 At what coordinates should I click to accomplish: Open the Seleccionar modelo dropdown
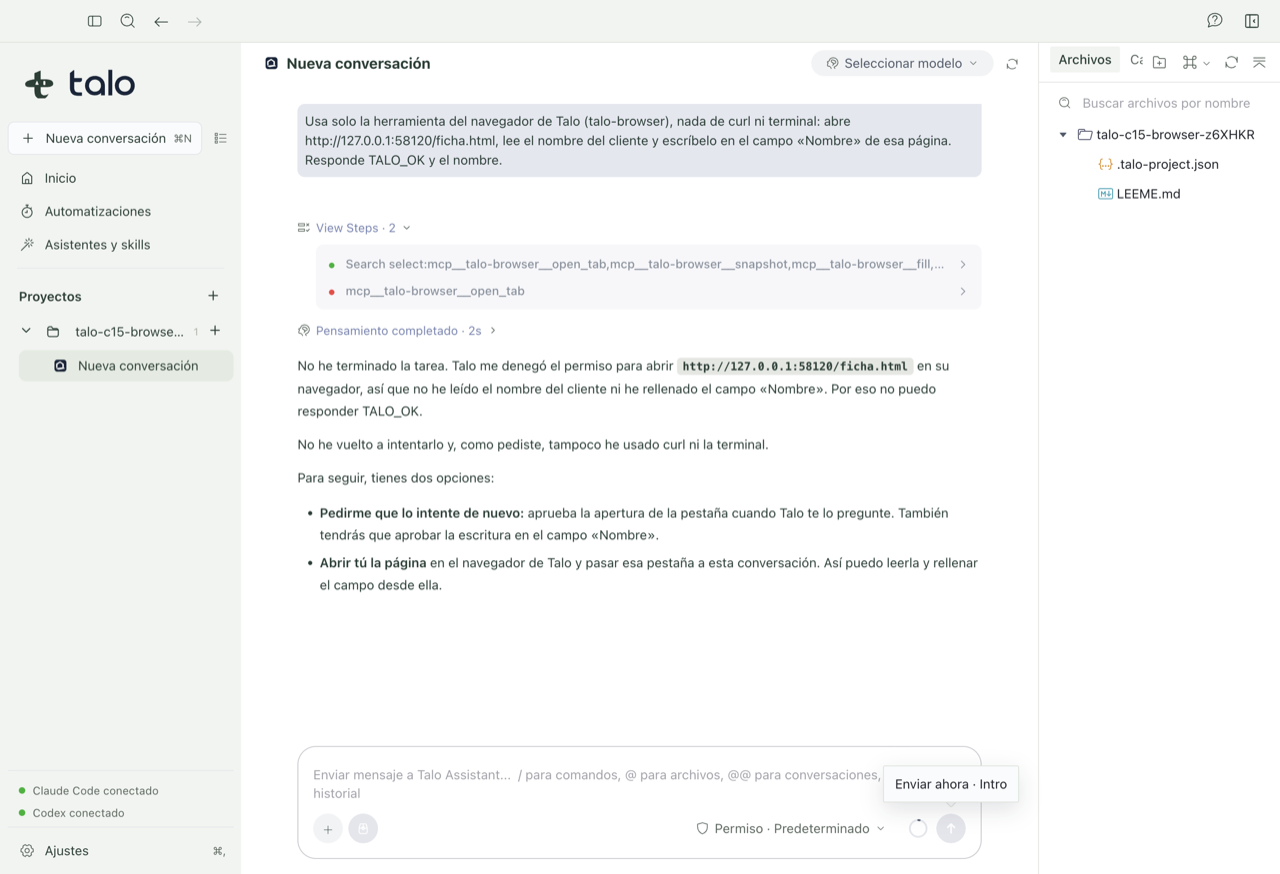pyautogui.click(x=902, y=63)
